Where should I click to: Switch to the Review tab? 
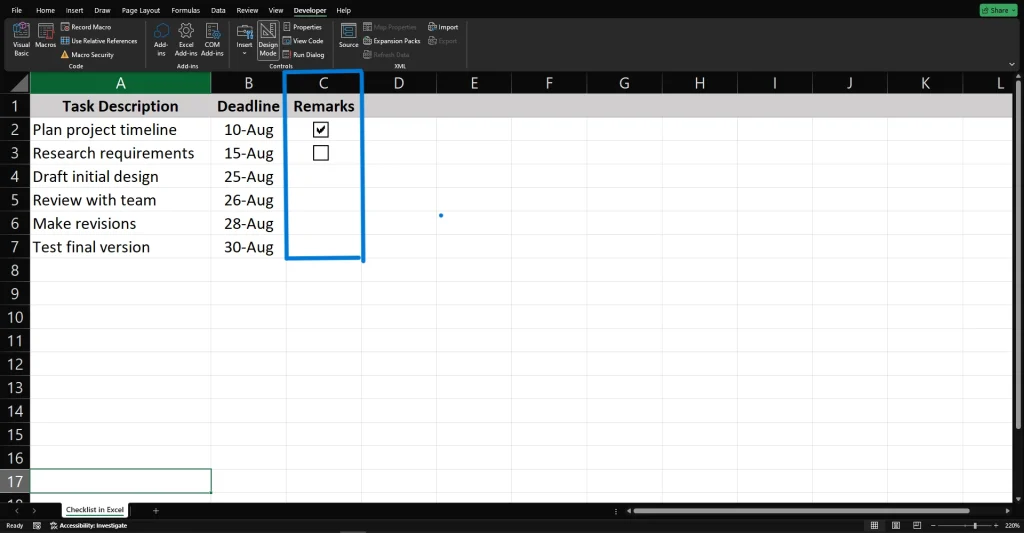(247, 10)
